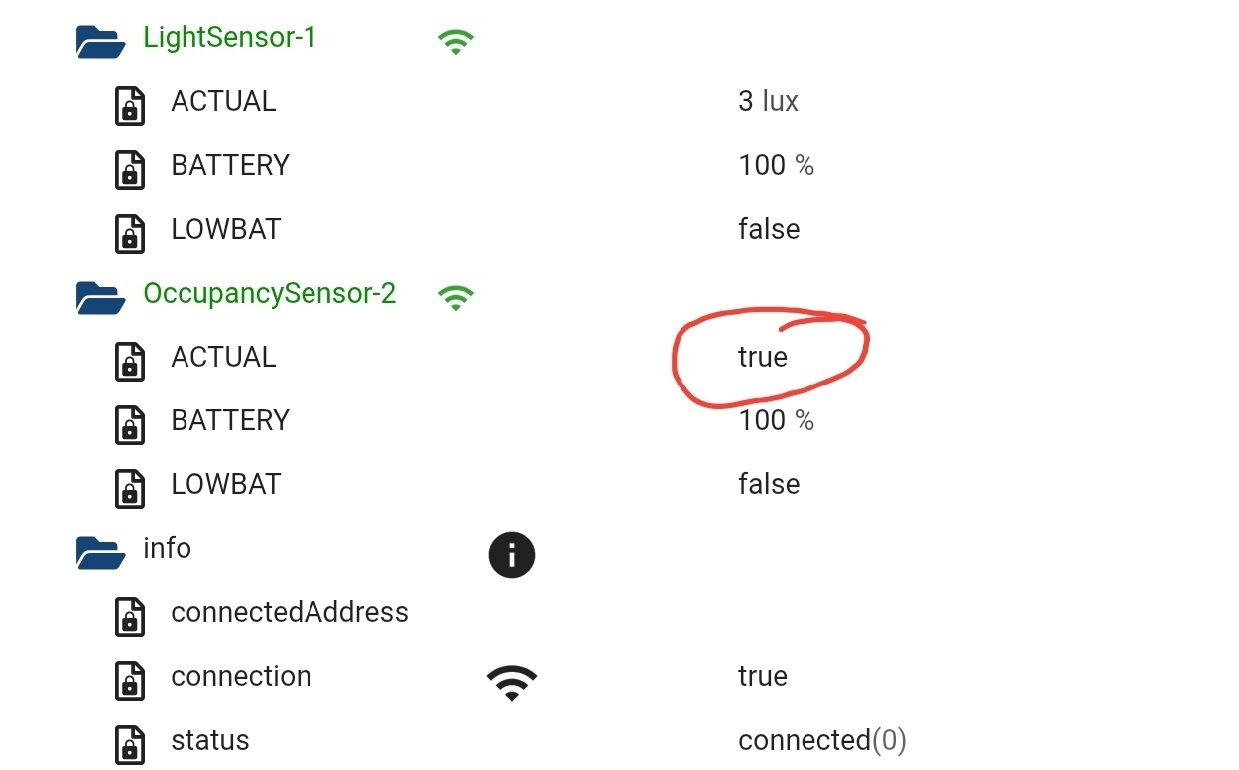Toggle the connection true value
The image size is (1239, 770).
(x=762, y=676)
